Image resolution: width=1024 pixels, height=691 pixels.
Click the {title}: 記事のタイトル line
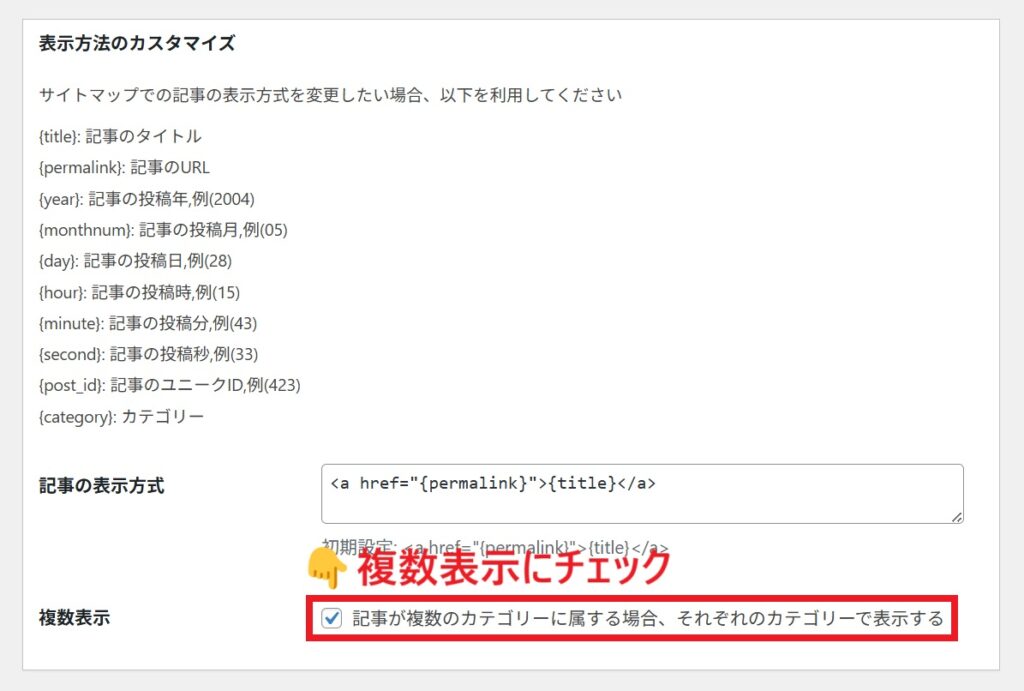point(120,136)
